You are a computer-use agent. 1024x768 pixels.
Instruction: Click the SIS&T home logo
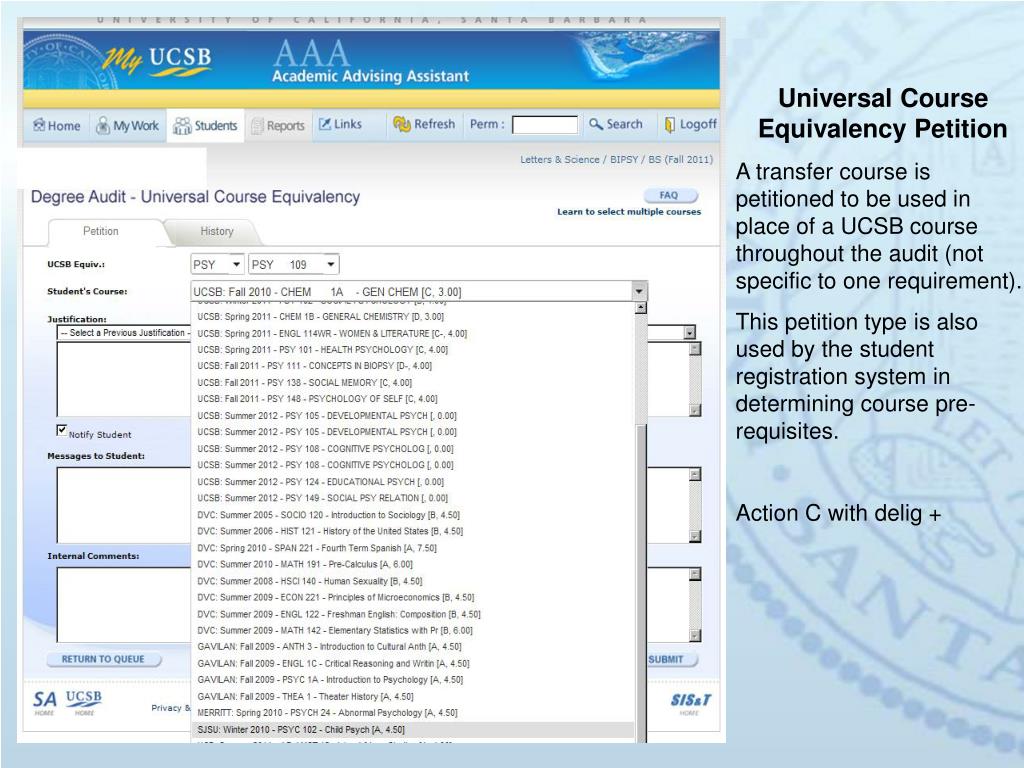[x=690, y=703]
